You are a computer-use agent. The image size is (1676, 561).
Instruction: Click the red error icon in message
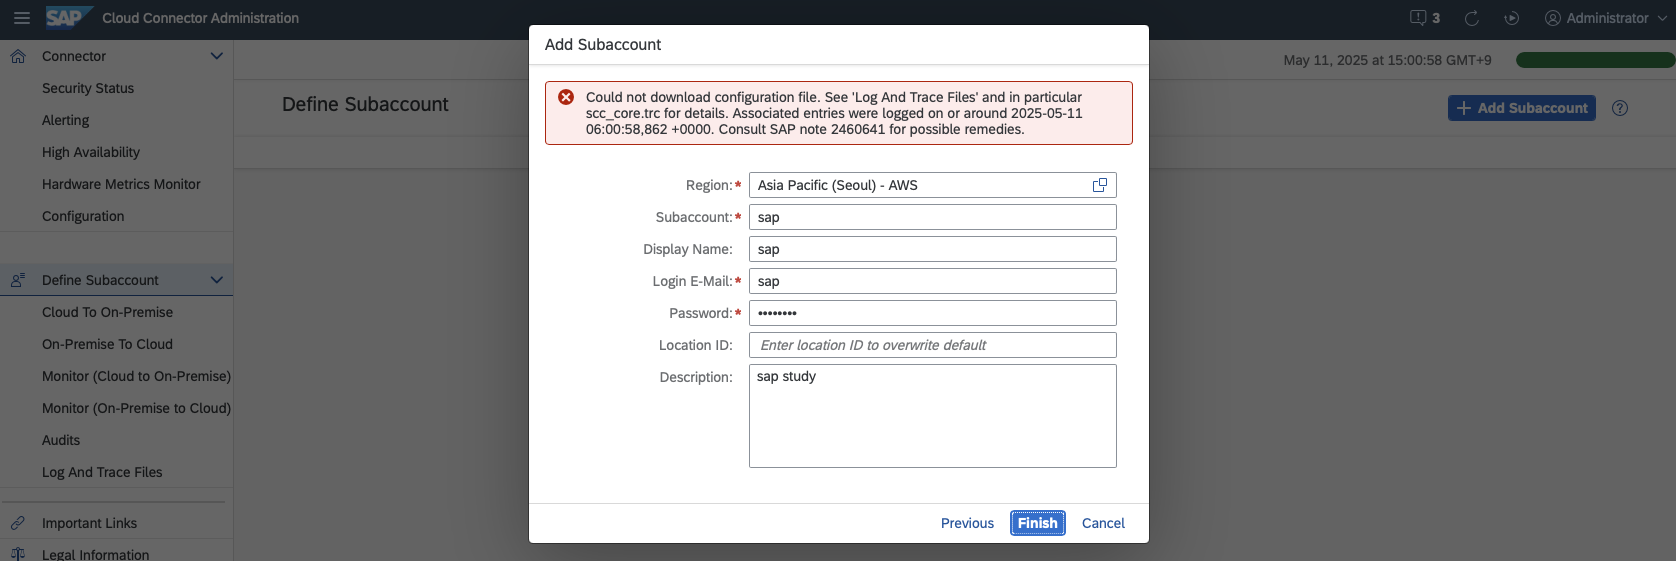pyautogui.click(x=566, y=97)
